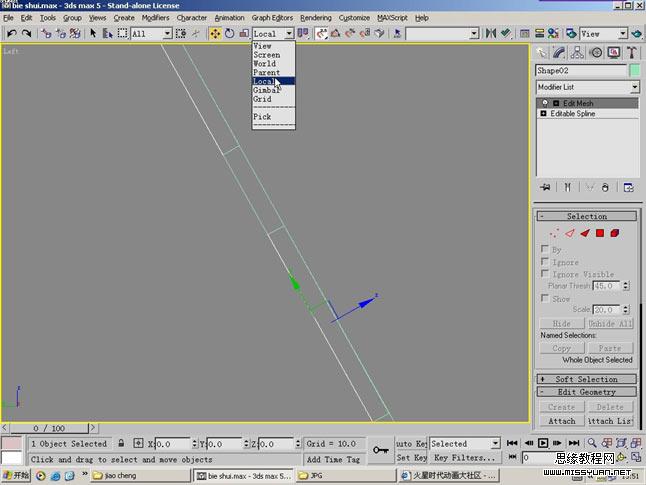The width and height of the screenshot is (646, 485).
Task: Choose Pick in coordinate system list
Action: 274,117
